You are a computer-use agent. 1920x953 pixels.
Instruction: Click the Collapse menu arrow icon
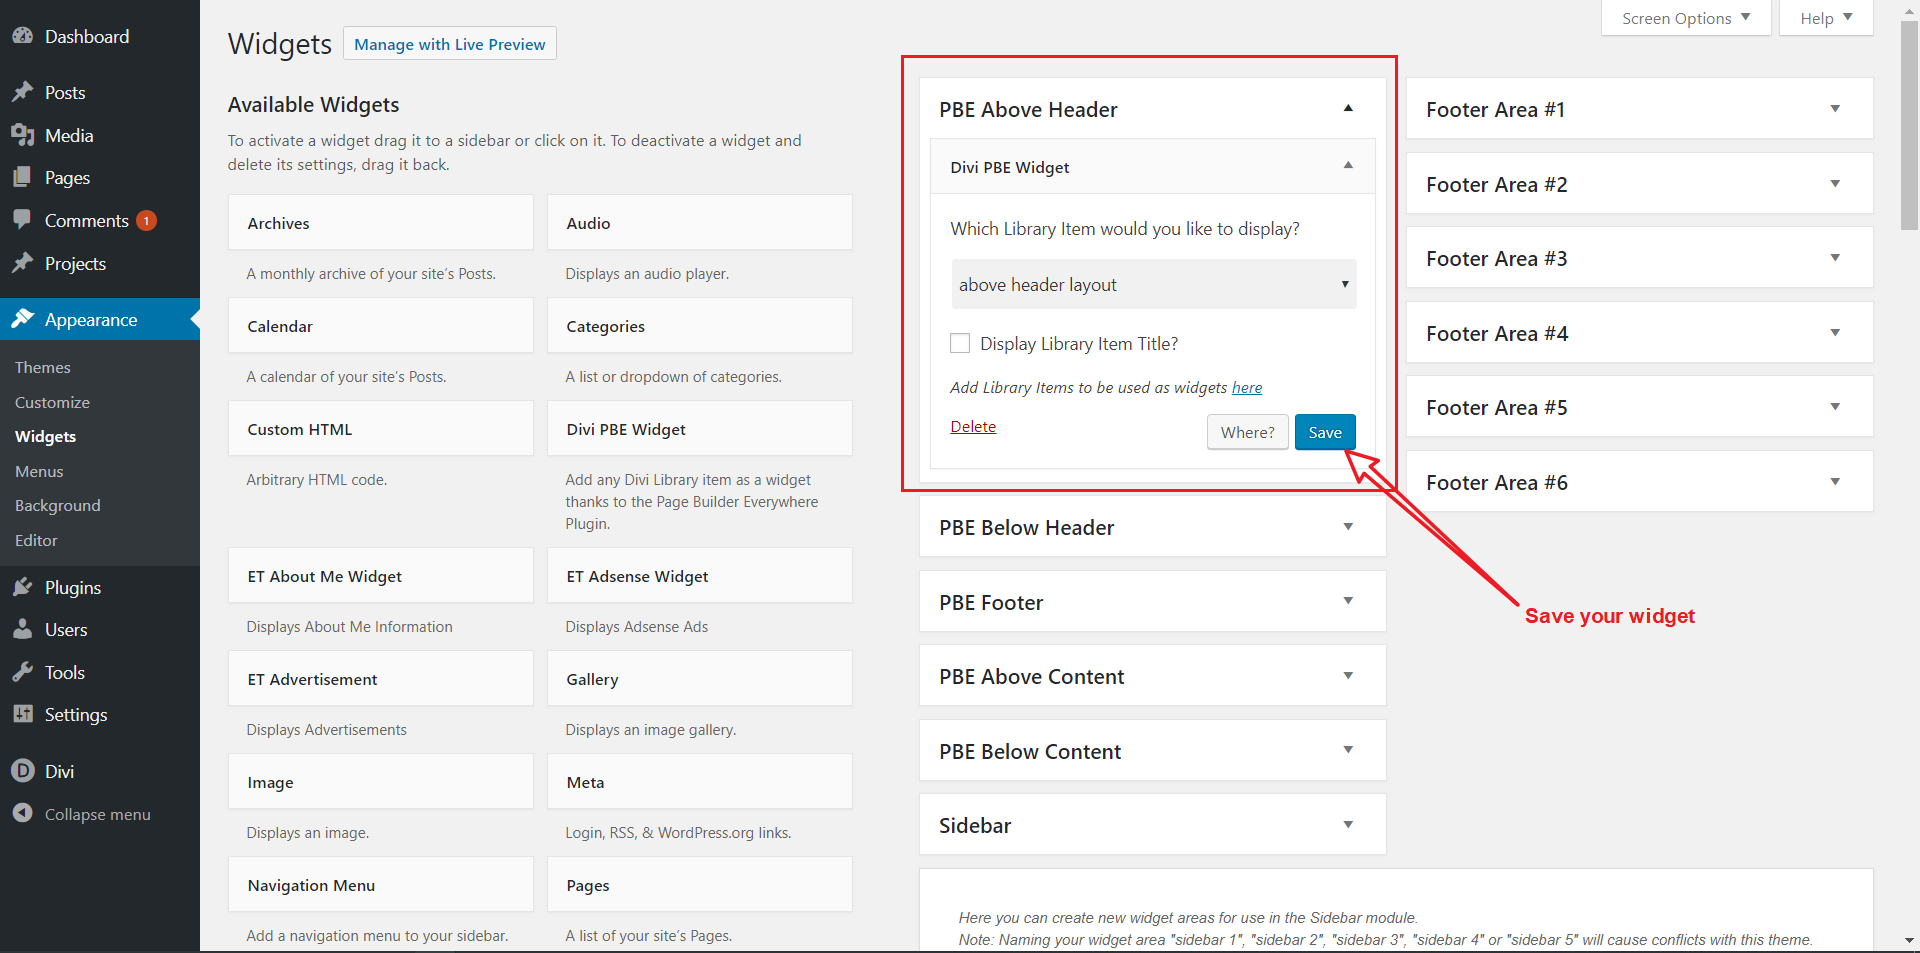(22, 813)
